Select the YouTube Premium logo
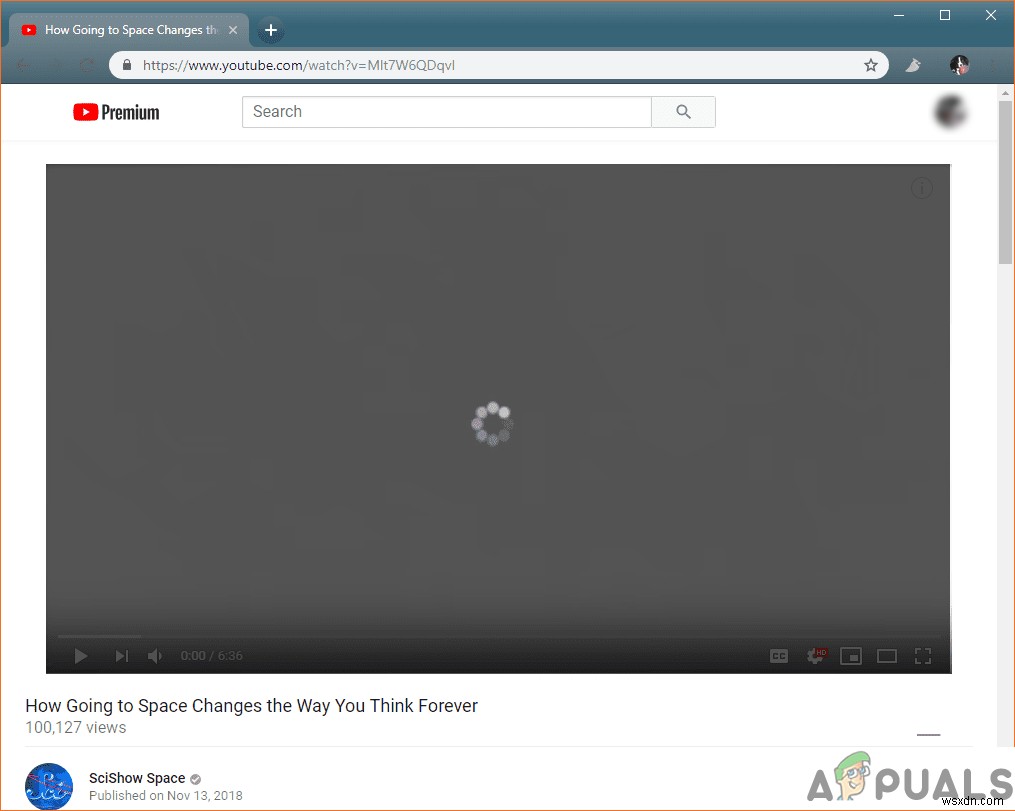Viewport: 1015px width, 811px height. coord(115,112)
